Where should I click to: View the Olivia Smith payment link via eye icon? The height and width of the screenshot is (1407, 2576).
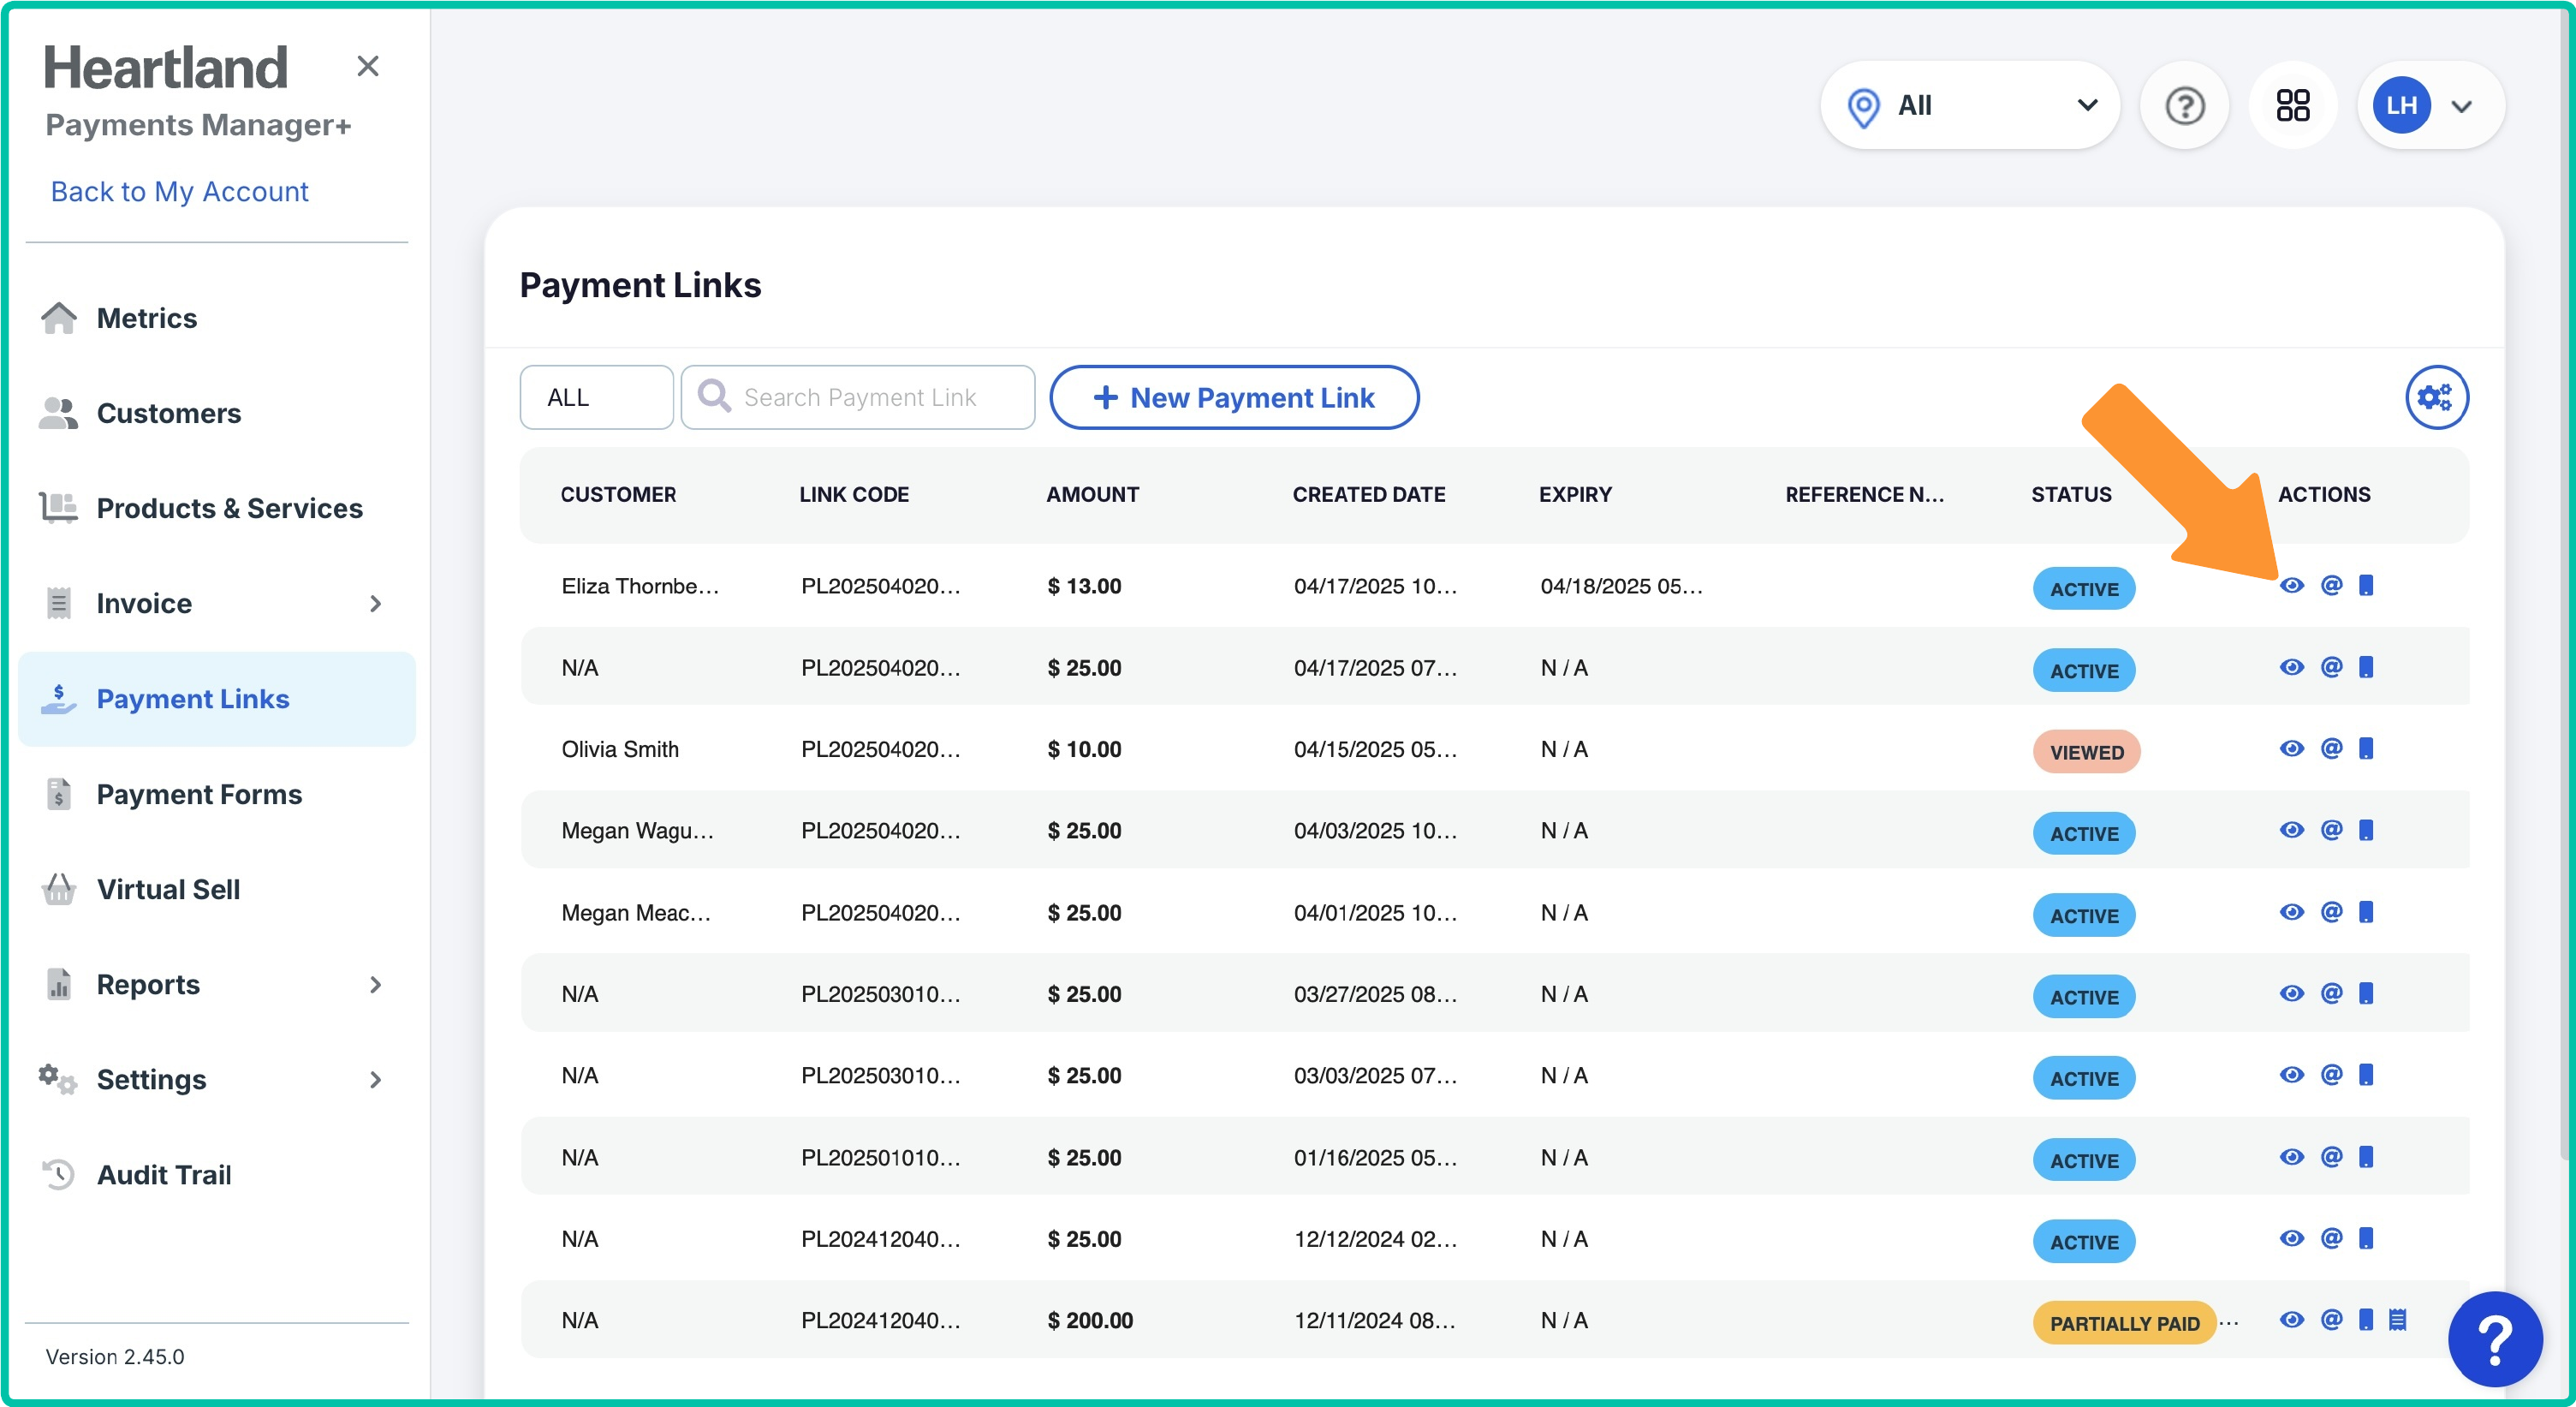[2291, 748]
